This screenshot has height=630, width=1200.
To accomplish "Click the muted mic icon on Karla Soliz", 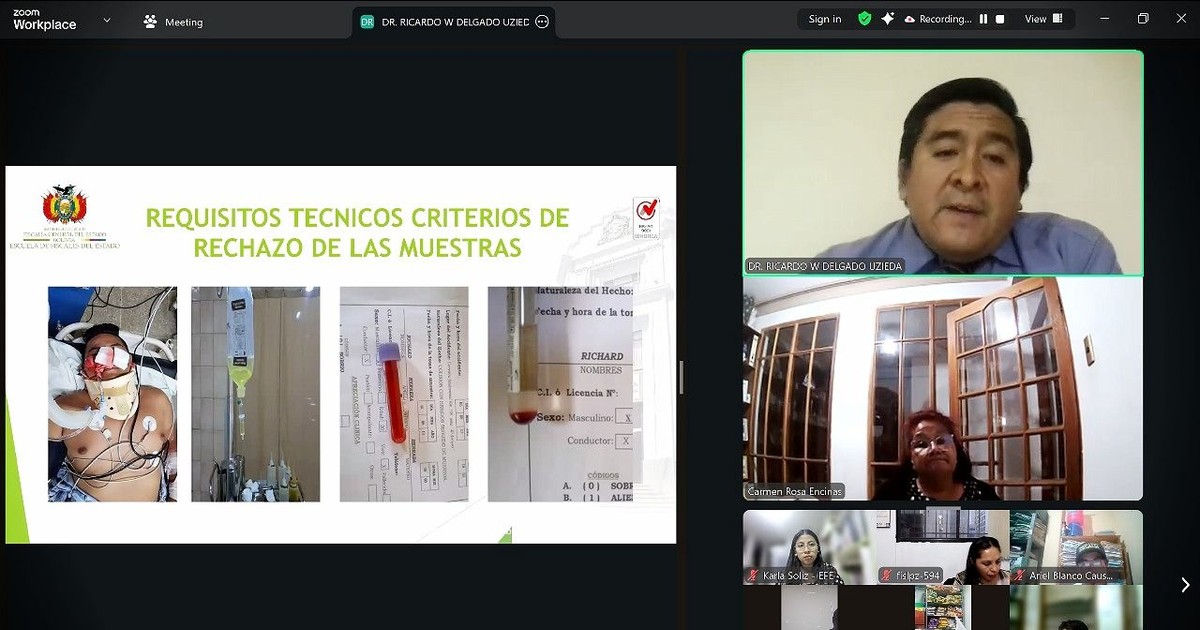I will click(x=753, y=576).
